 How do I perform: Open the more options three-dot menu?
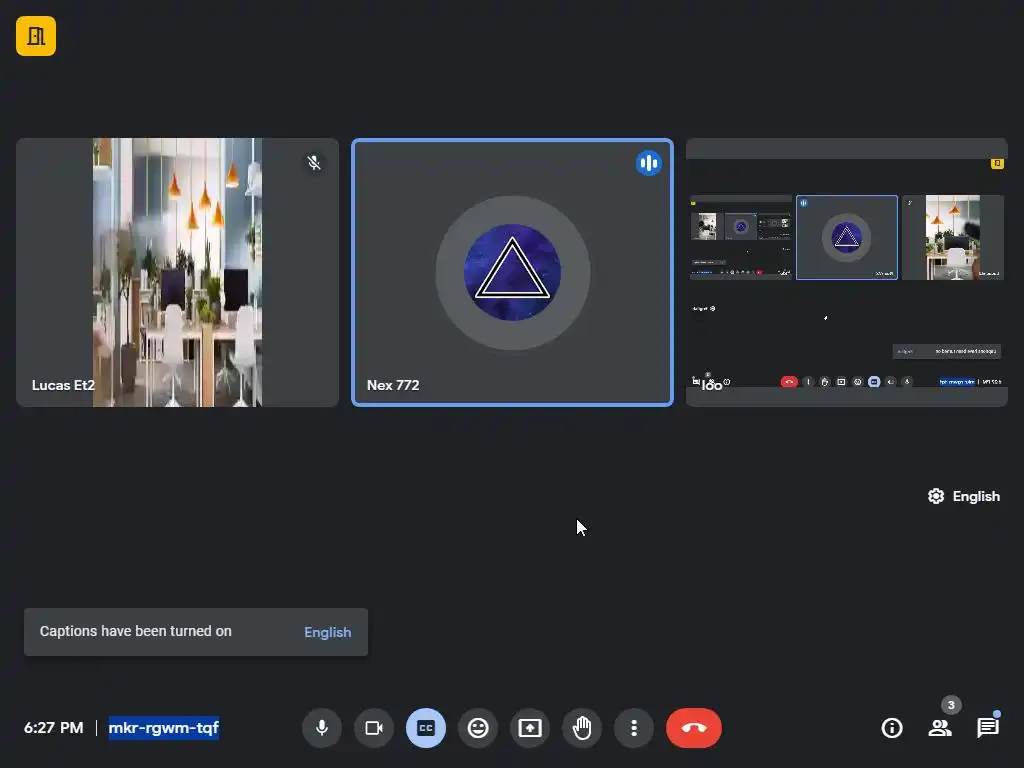click(633, 728)
